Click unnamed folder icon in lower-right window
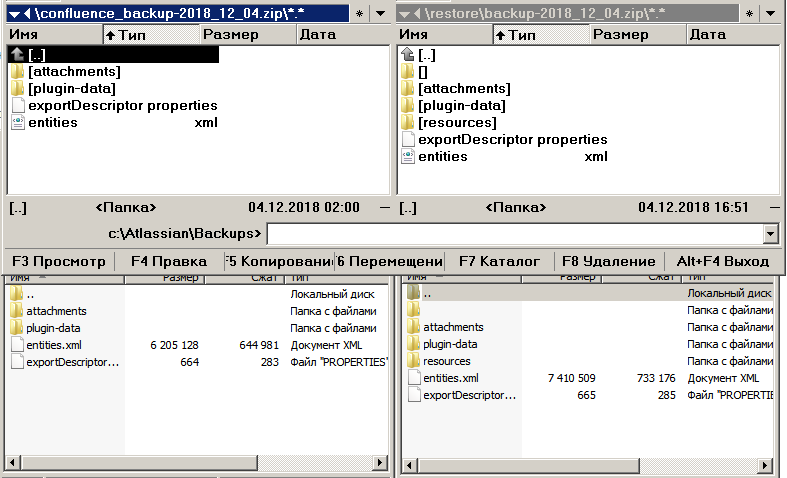Viewport: 787px width, 478px height. click(x=414, y=310)
